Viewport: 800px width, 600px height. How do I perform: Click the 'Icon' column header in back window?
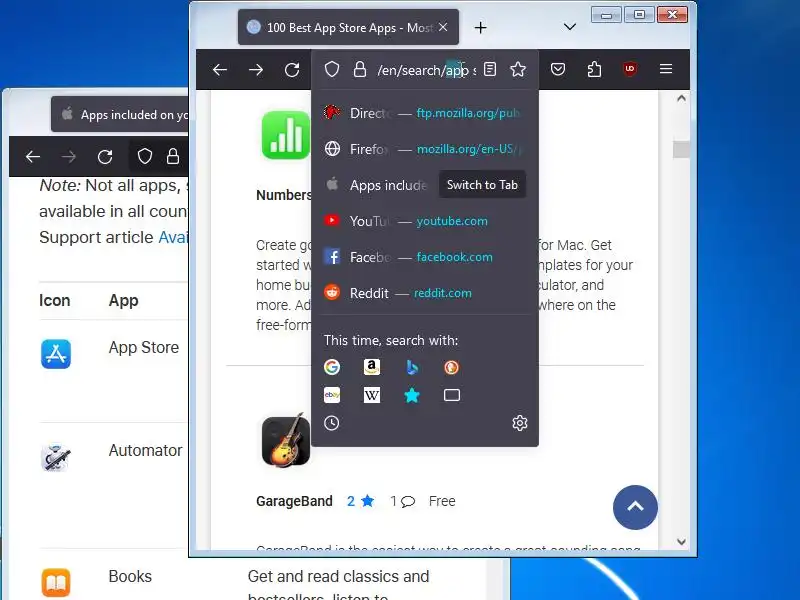tap(55, 301)
